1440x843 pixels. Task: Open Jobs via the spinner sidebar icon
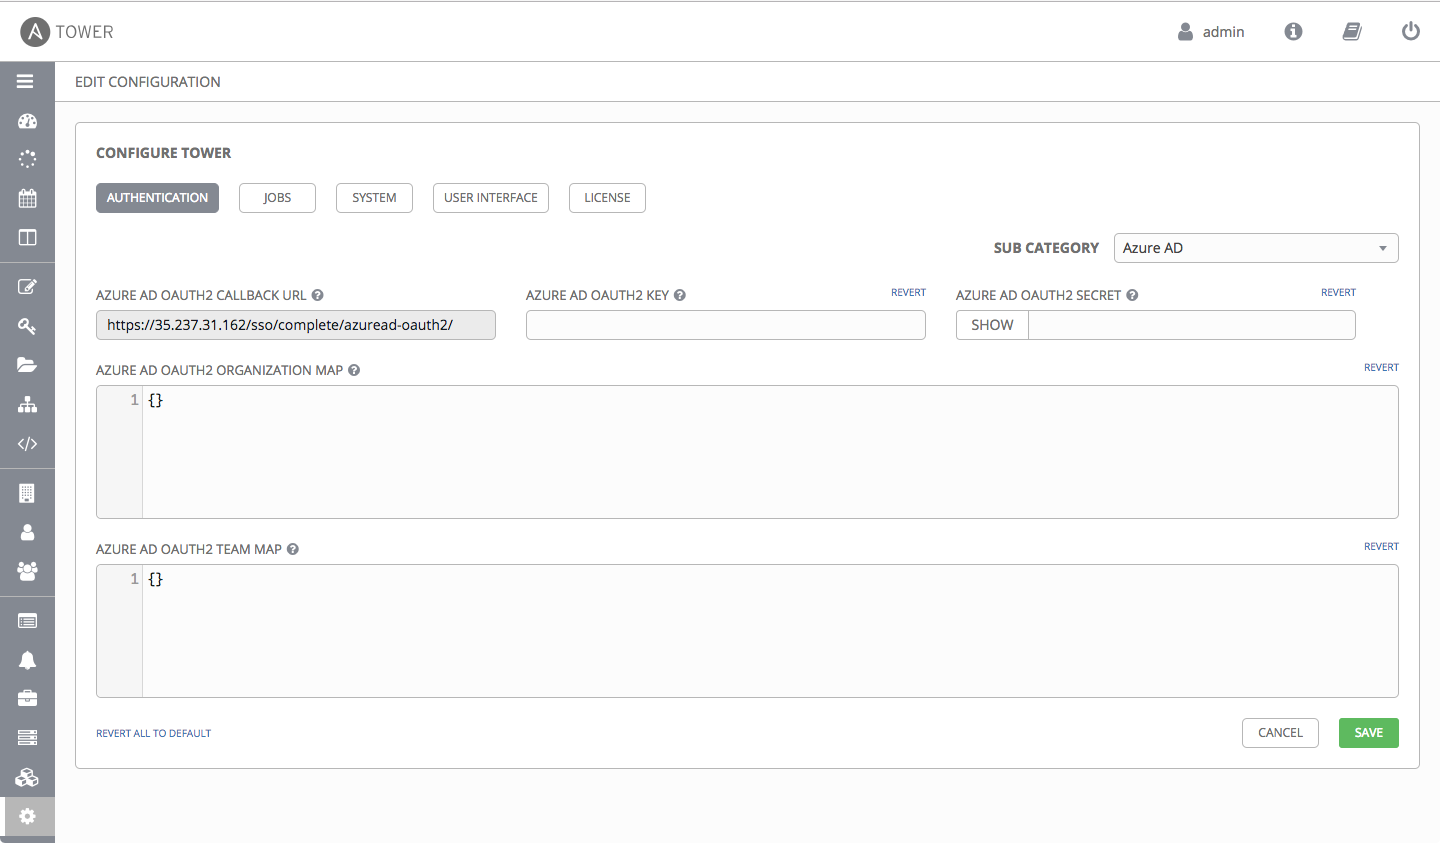pos(27,159)
